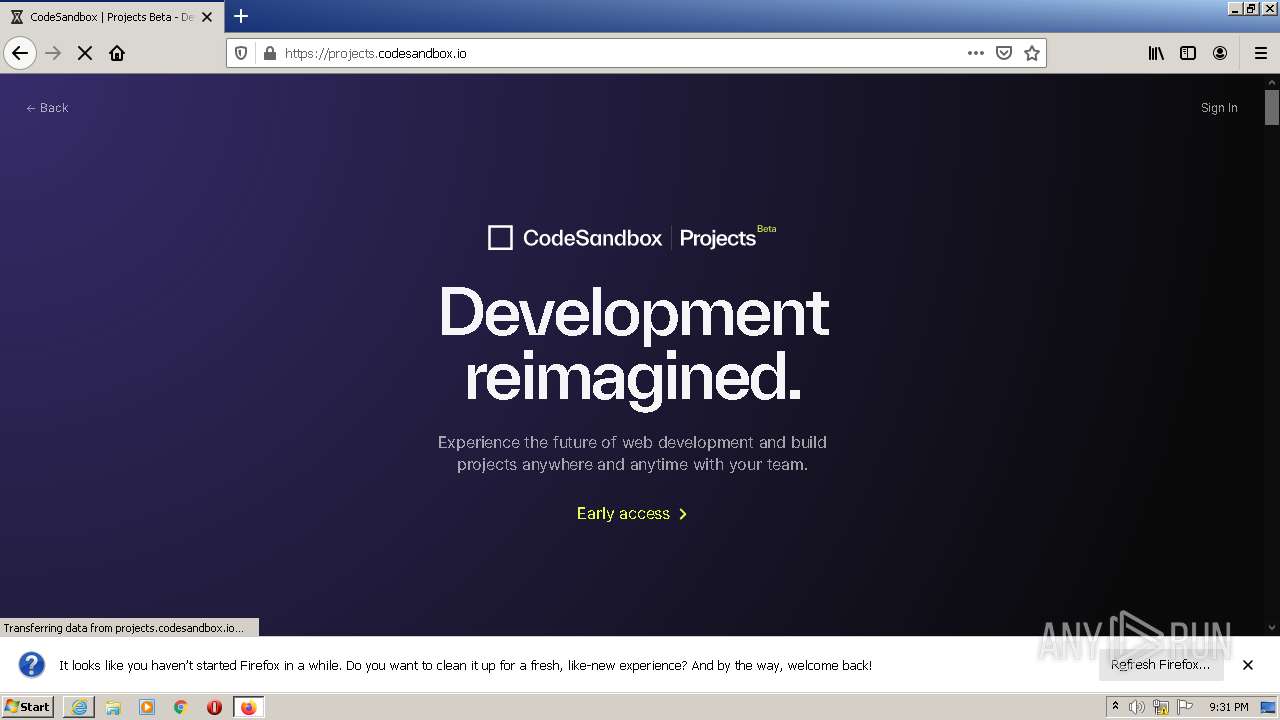Open the Library view
1280x720 pixels.
point(1156,53)
